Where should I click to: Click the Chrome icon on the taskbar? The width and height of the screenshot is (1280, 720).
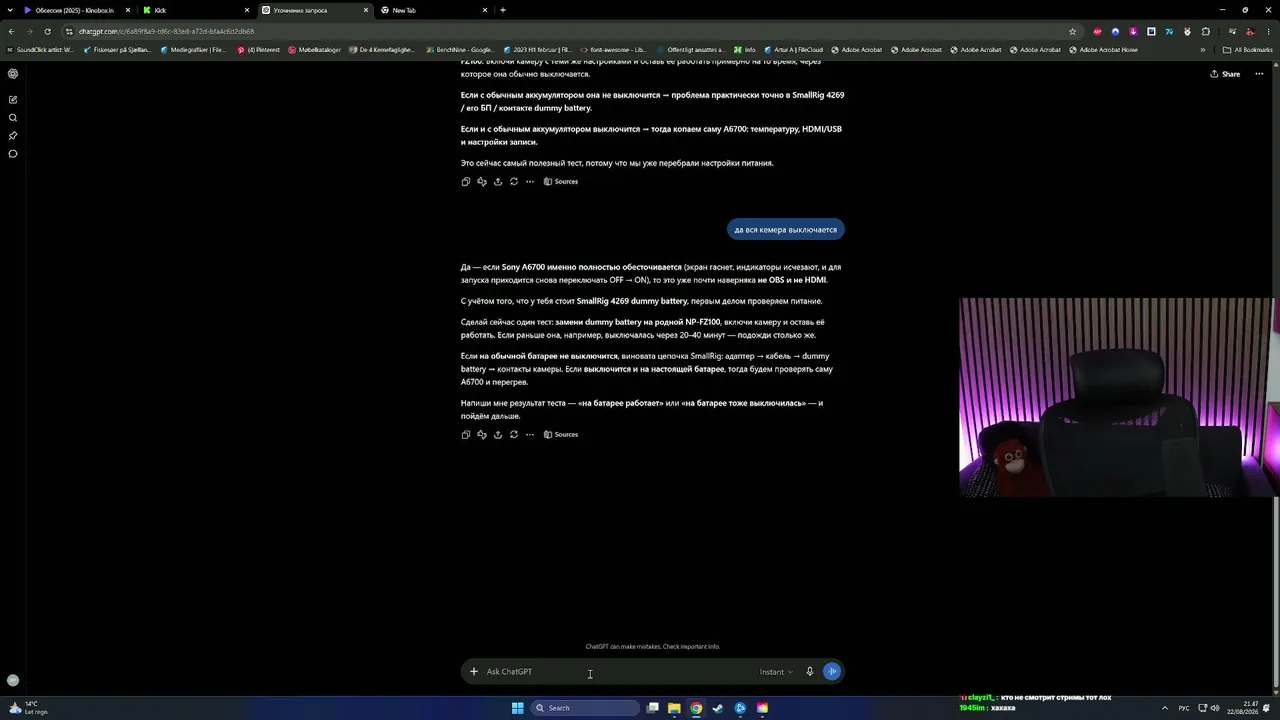696,708
